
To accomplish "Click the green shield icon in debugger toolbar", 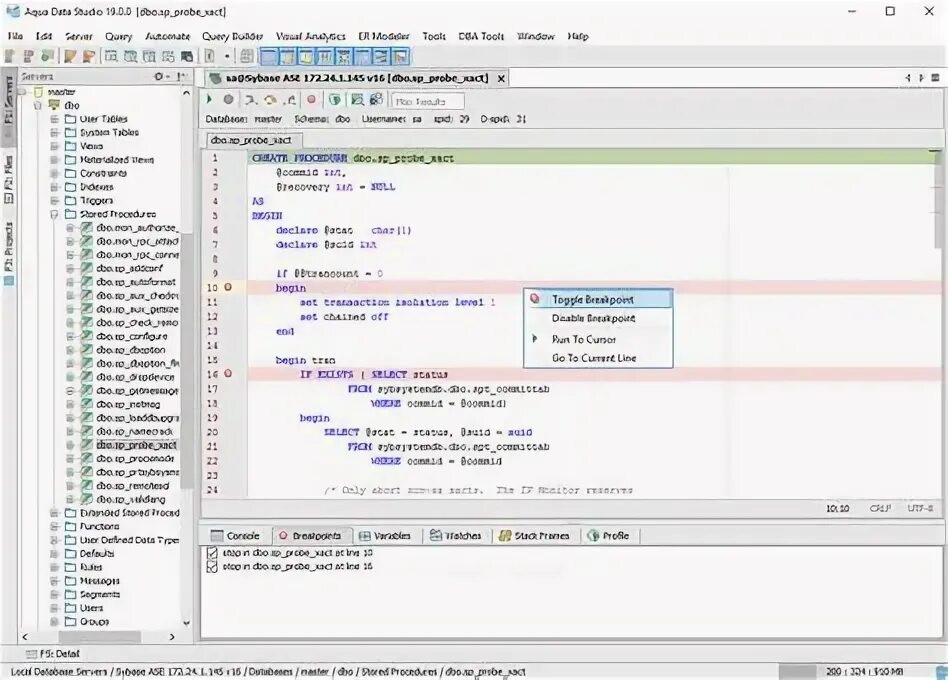I will pyautogui.click(x=334, y=100).
